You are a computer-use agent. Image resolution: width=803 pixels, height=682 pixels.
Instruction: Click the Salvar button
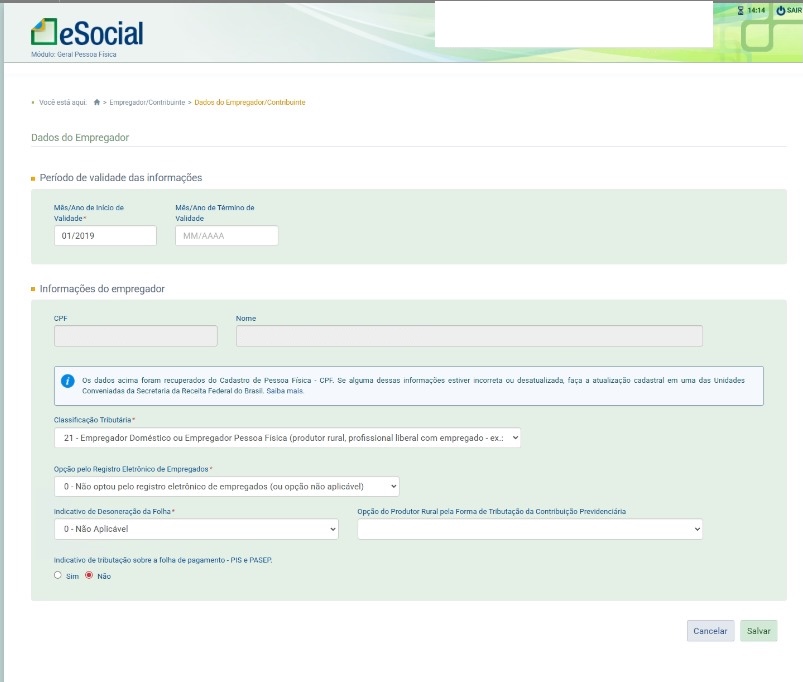758,631
